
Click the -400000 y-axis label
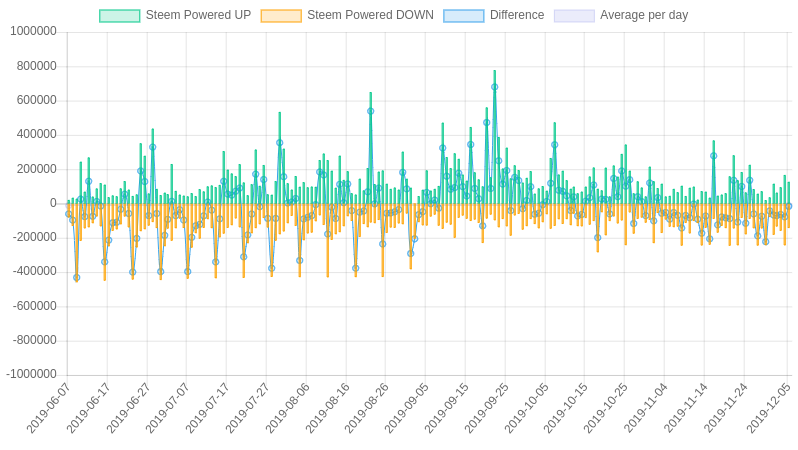tap(35, 272)
